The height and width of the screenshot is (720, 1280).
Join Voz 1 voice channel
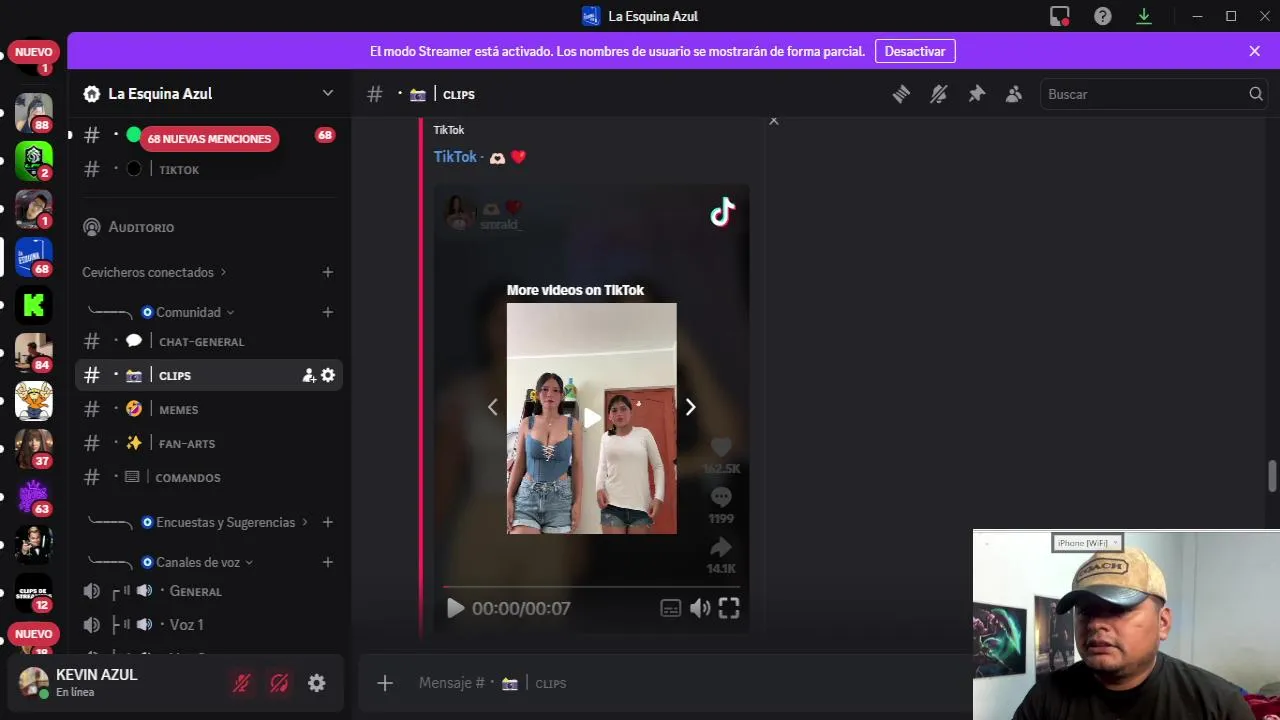[209, 625]
